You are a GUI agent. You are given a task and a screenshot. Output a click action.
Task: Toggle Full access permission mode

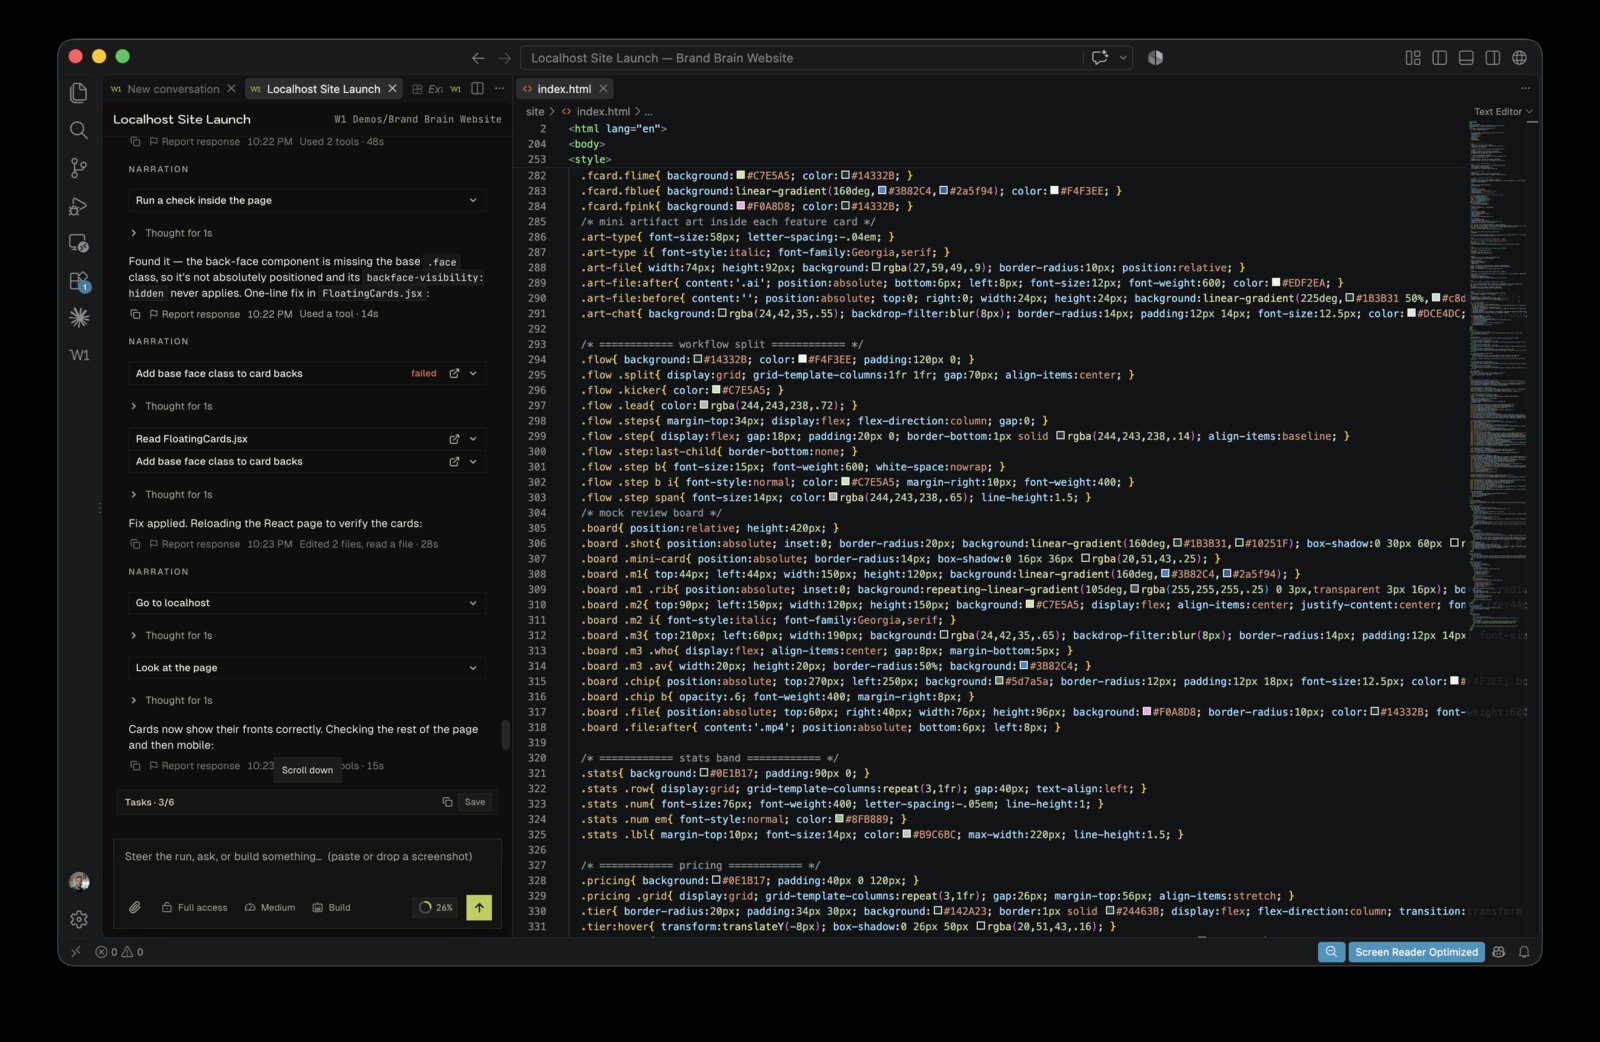tap(194, 907)
